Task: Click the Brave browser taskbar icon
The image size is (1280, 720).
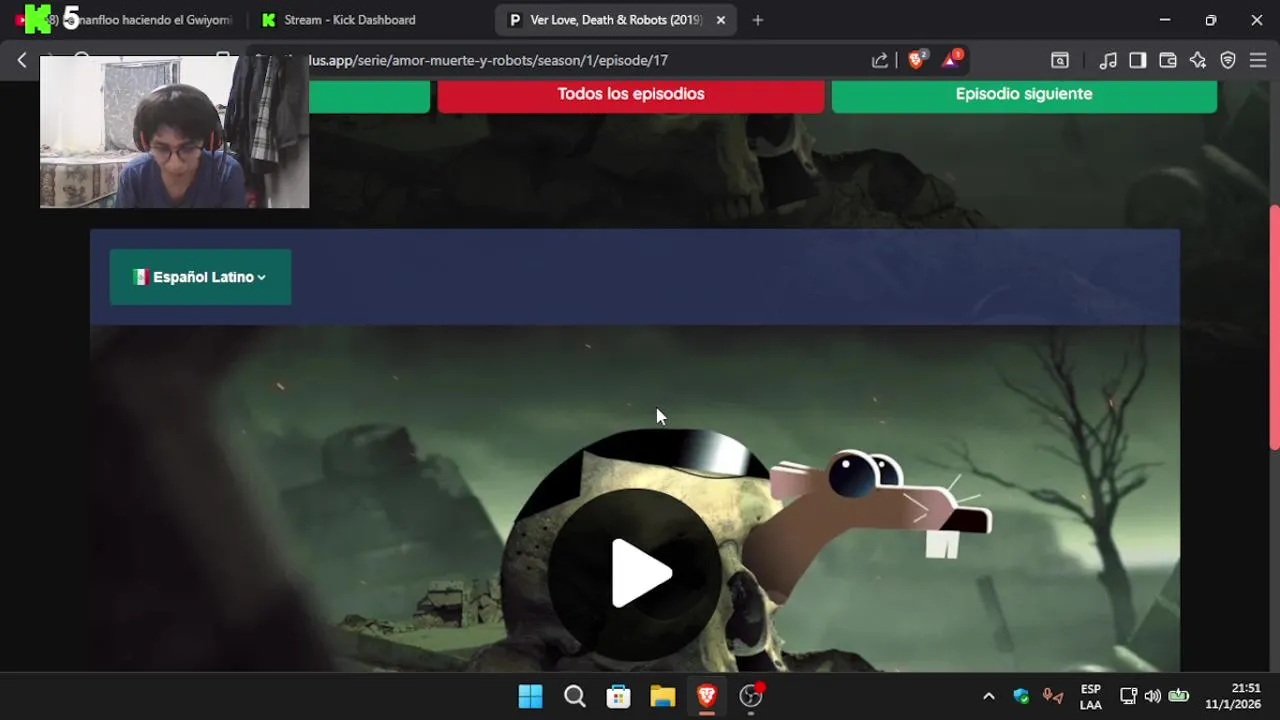Action: tap(706, 696)
